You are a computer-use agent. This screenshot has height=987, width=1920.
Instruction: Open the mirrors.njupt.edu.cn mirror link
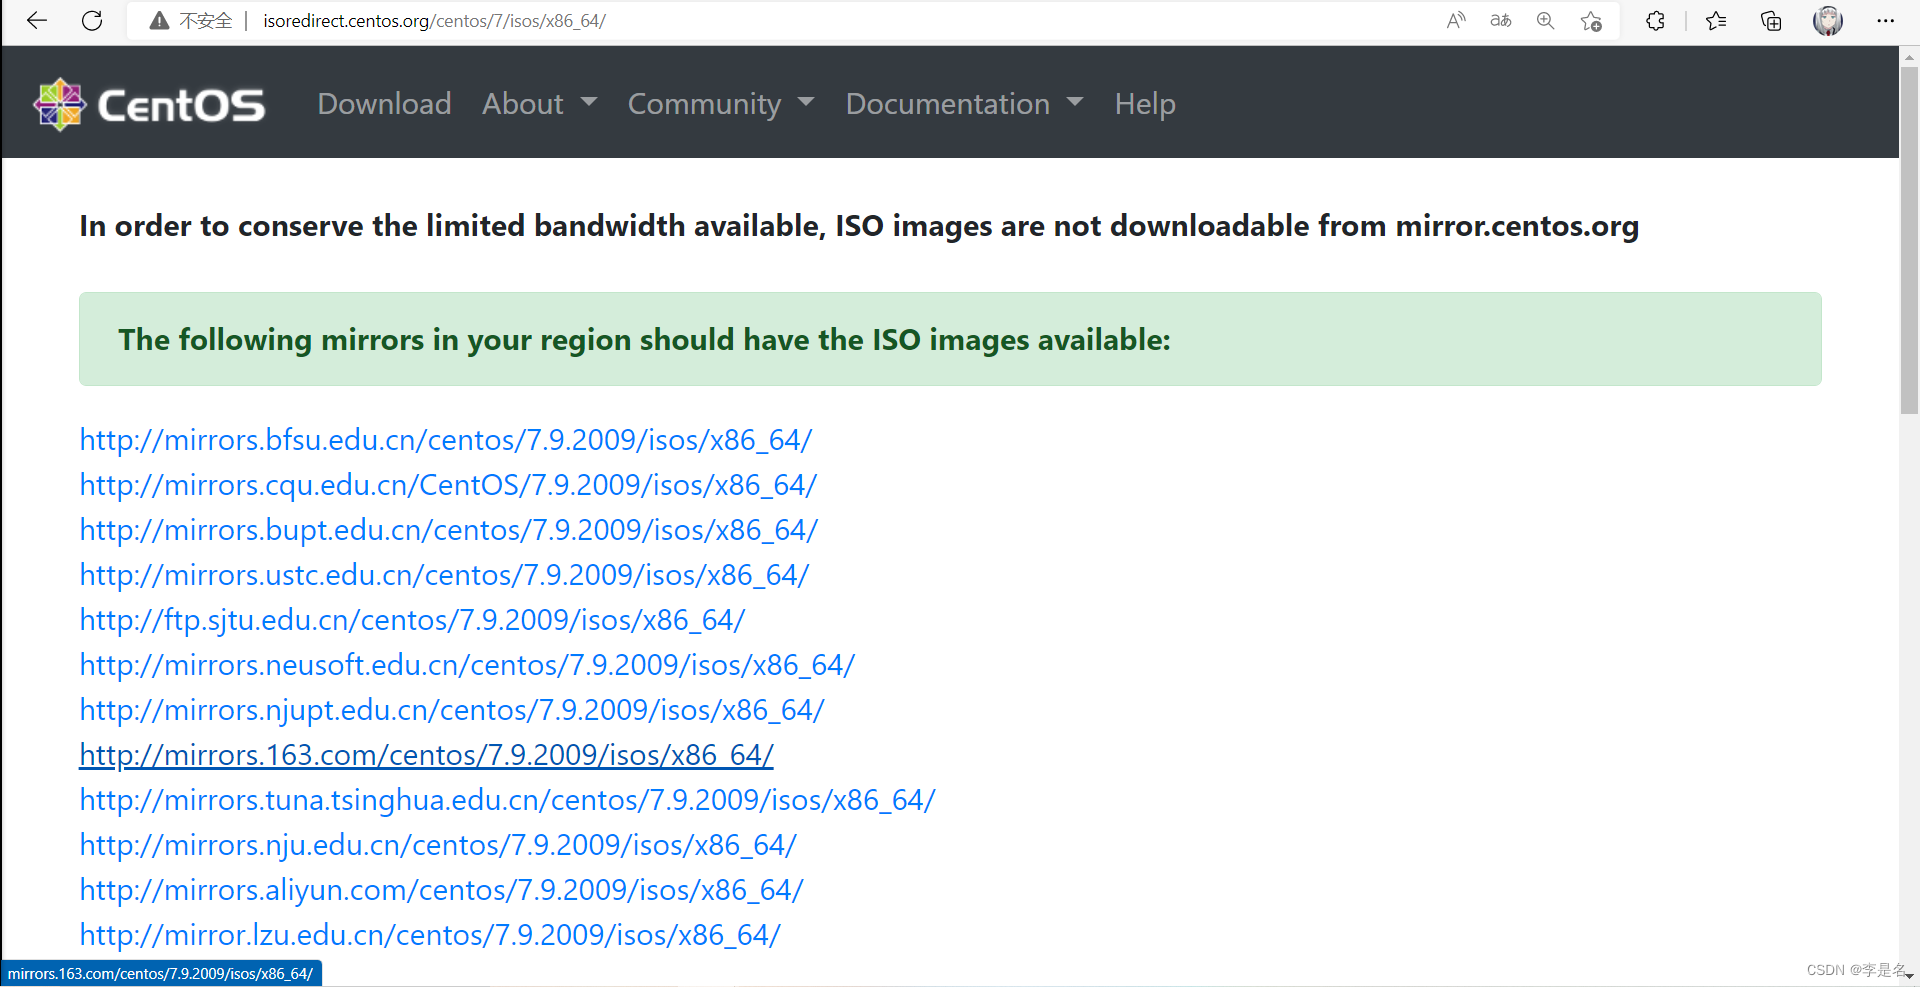tap(452, 710)
